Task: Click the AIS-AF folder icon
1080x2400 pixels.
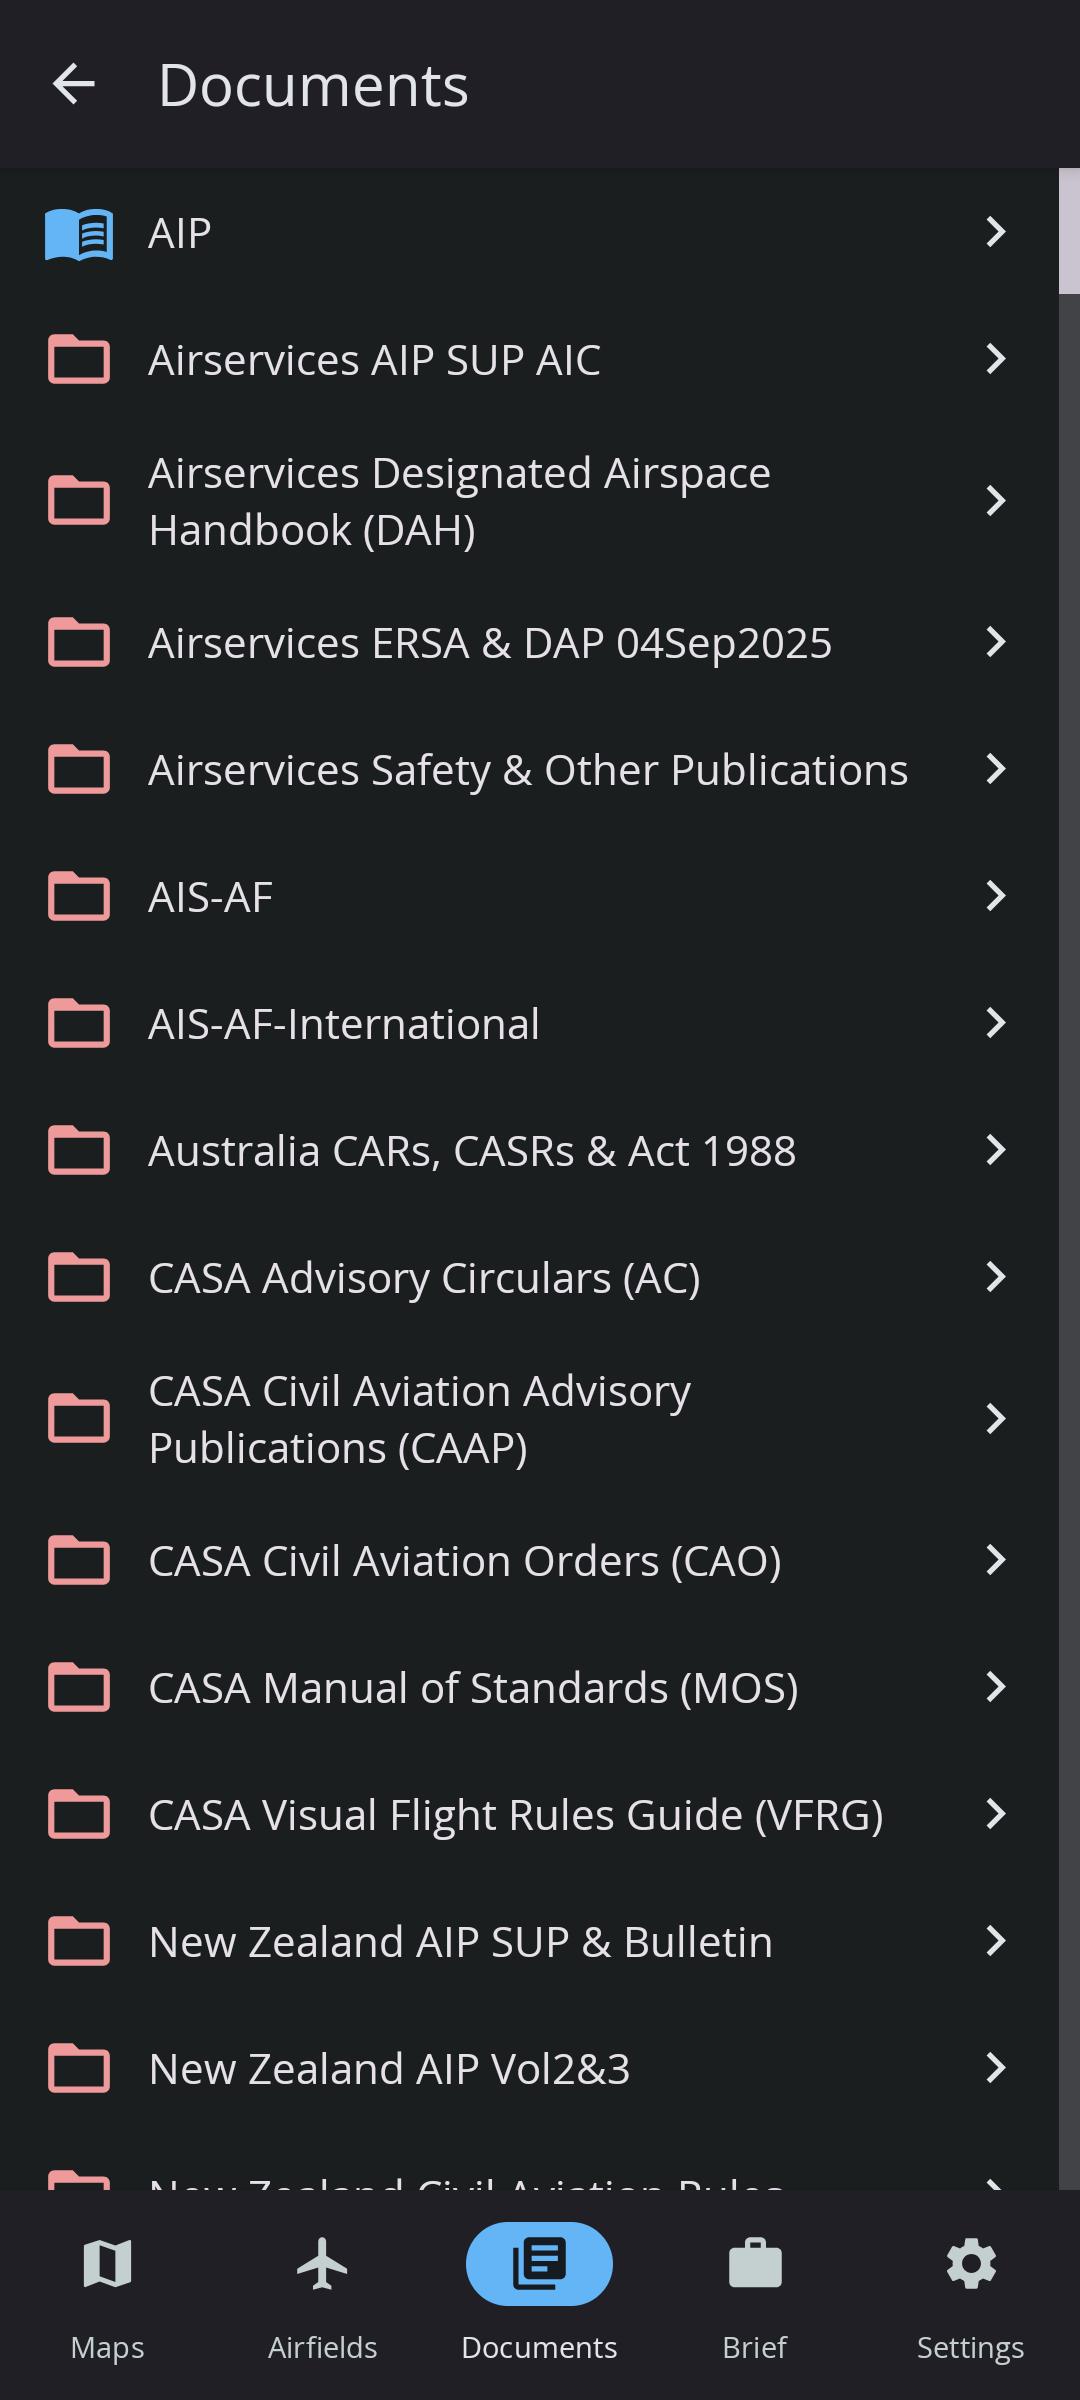Action: click(x=79, y=896)
